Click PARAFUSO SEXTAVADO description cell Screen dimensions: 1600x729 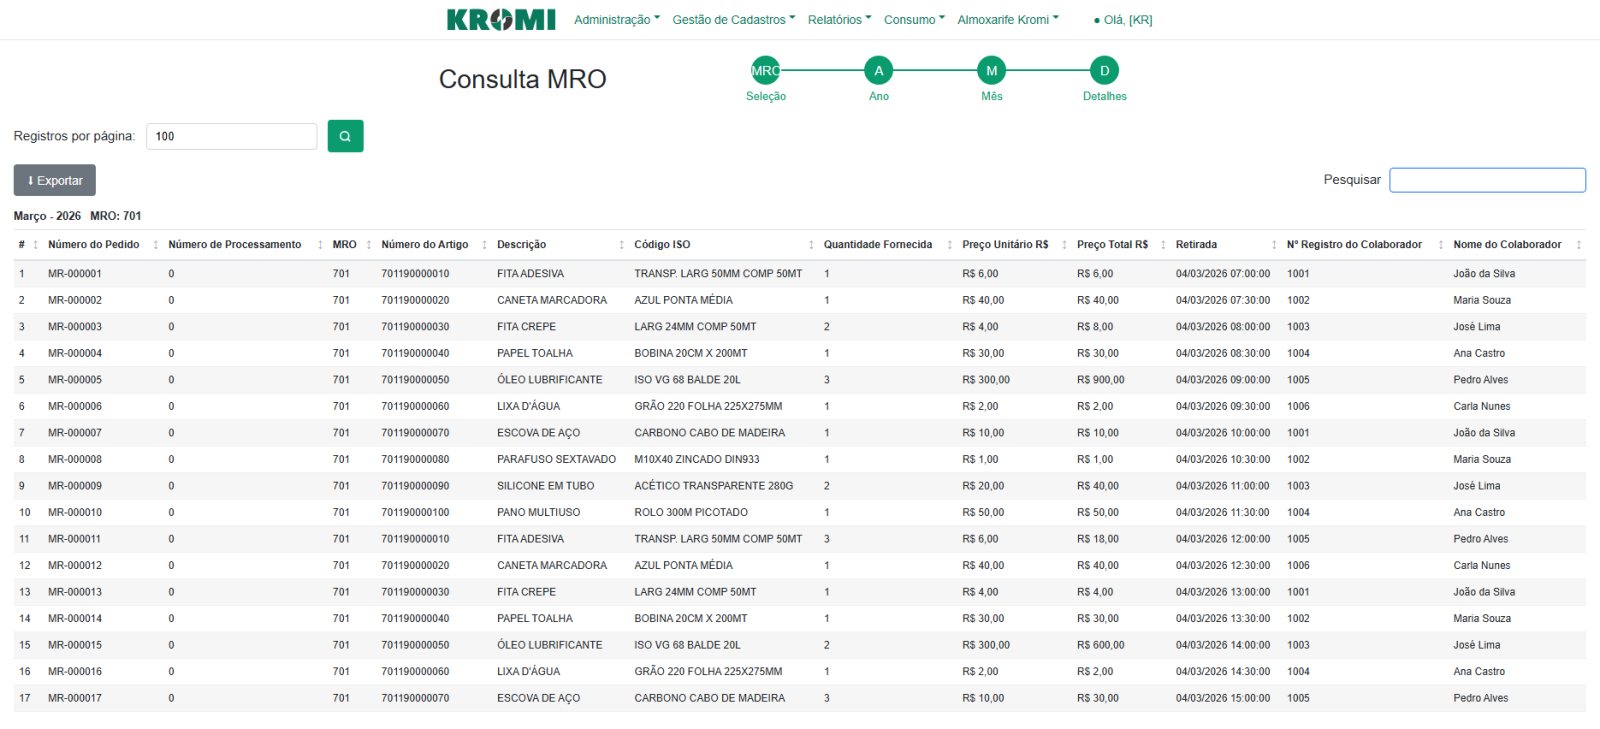coord(556,460)
